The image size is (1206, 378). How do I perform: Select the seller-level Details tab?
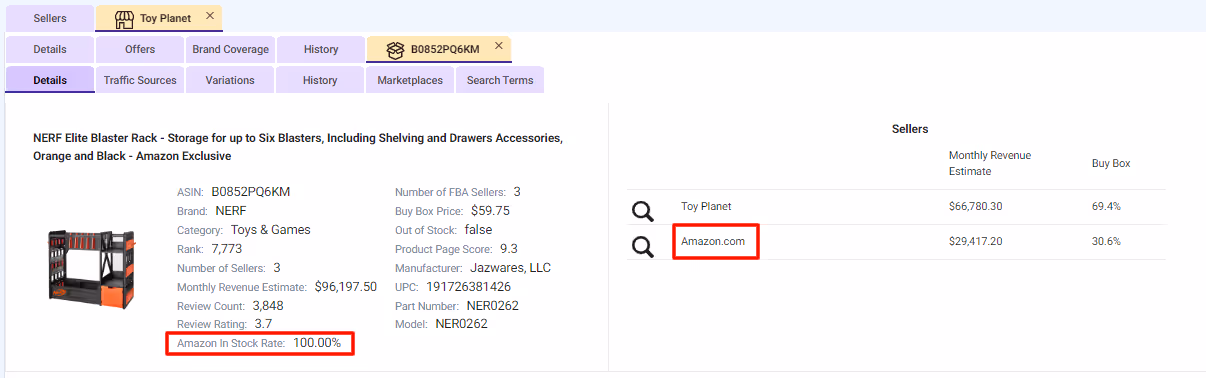point(50,49)
